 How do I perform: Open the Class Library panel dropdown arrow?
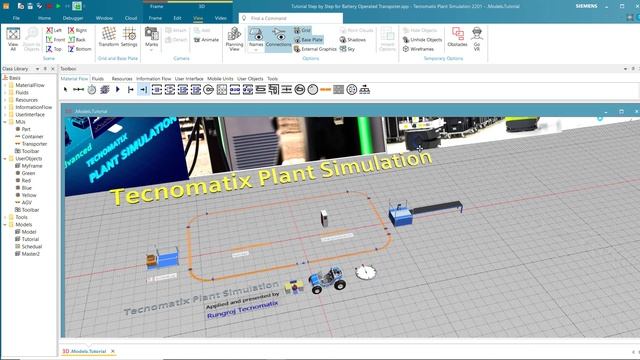37,69
